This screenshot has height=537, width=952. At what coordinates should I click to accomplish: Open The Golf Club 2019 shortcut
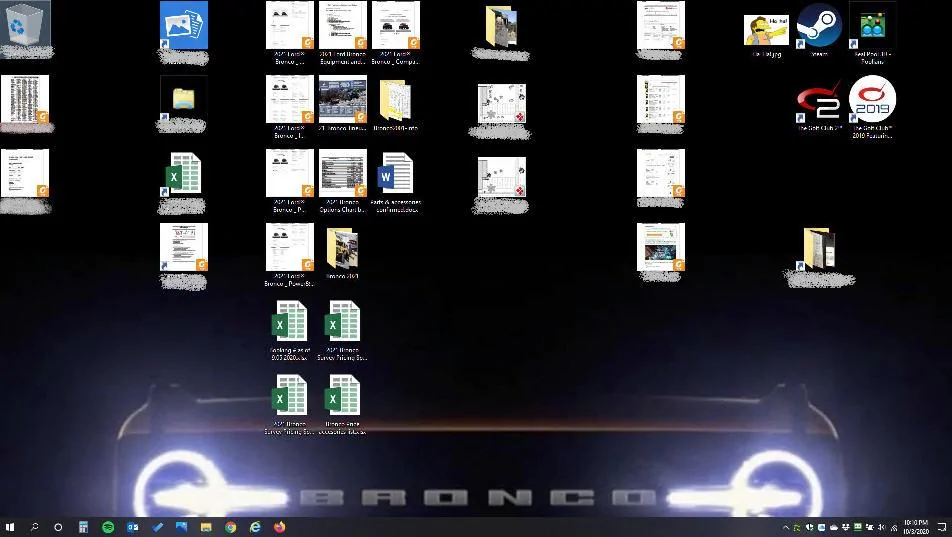[x=872, y=104]
